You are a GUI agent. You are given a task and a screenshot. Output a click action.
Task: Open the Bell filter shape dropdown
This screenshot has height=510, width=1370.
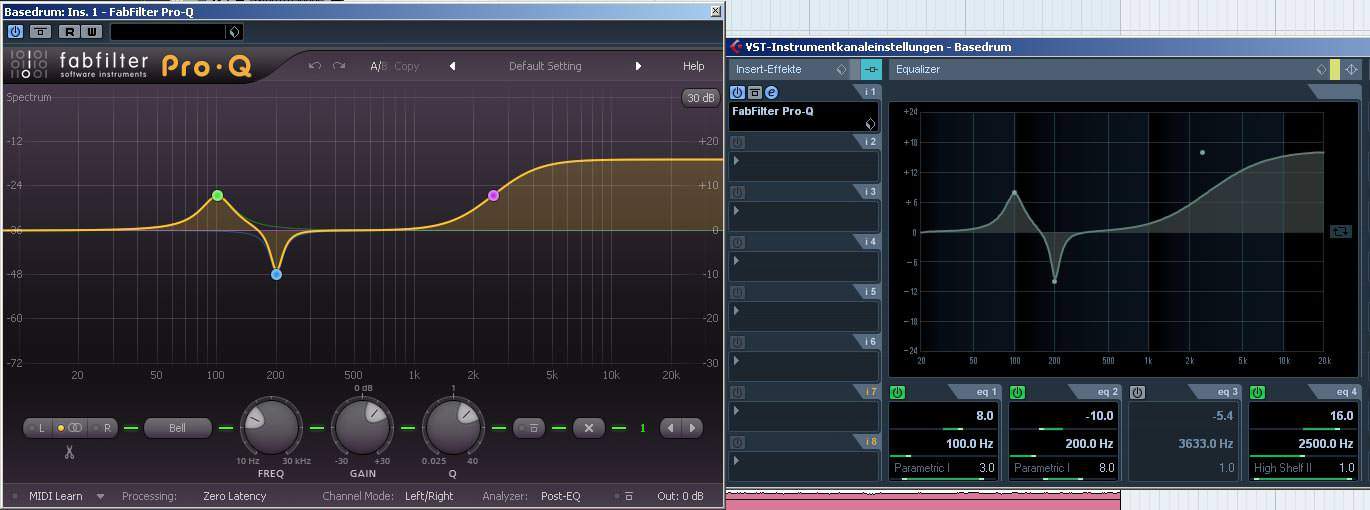coord(177,428)
